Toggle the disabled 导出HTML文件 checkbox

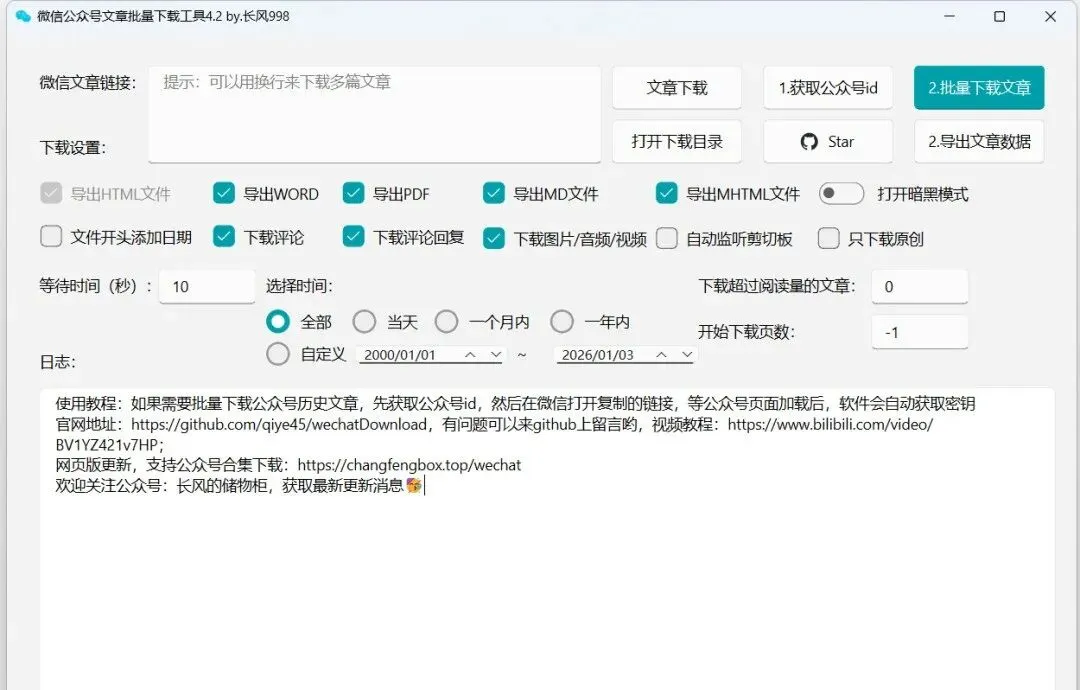[51, 194]
